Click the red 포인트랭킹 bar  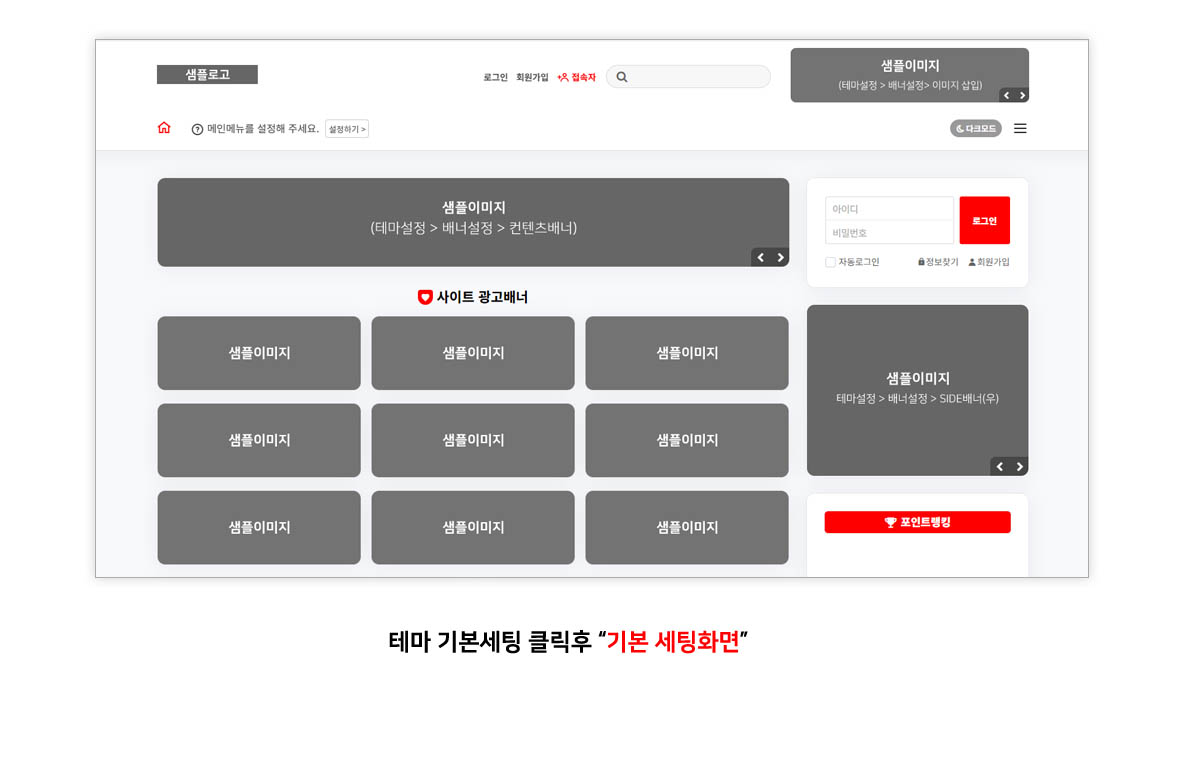[x=917, y=521]
